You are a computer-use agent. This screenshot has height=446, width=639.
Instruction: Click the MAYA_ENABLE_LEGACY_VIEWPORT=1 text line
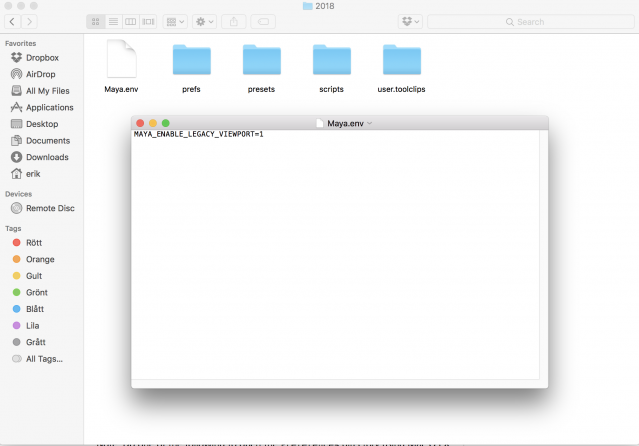pyautogui.click(x=198, y=134)
